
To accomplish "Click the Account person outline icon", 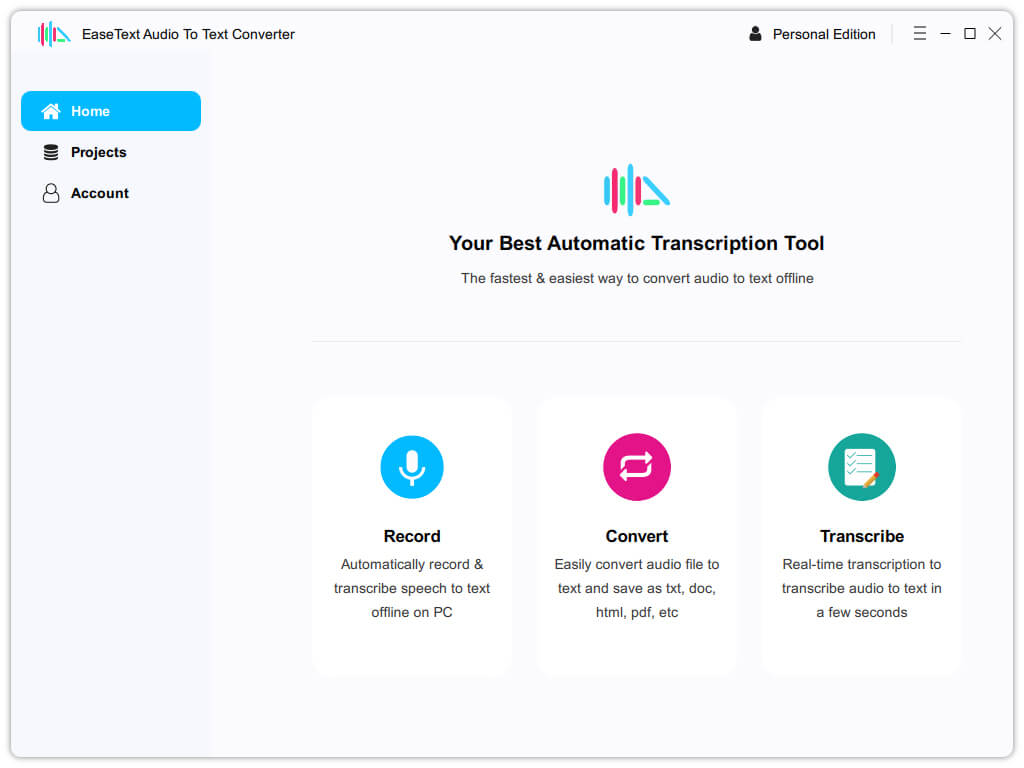I will [51, 193].
